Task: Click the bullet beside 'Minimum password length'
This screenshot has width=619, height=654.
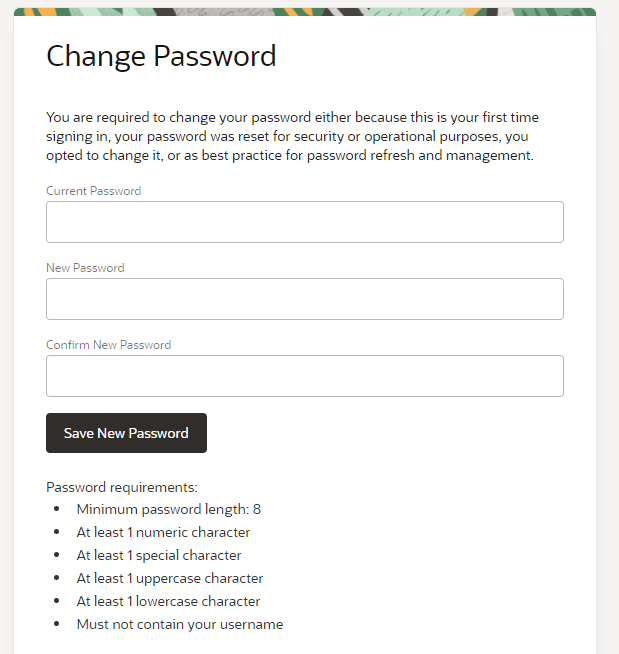Action: pyautogui.click(x=57, y=509)
